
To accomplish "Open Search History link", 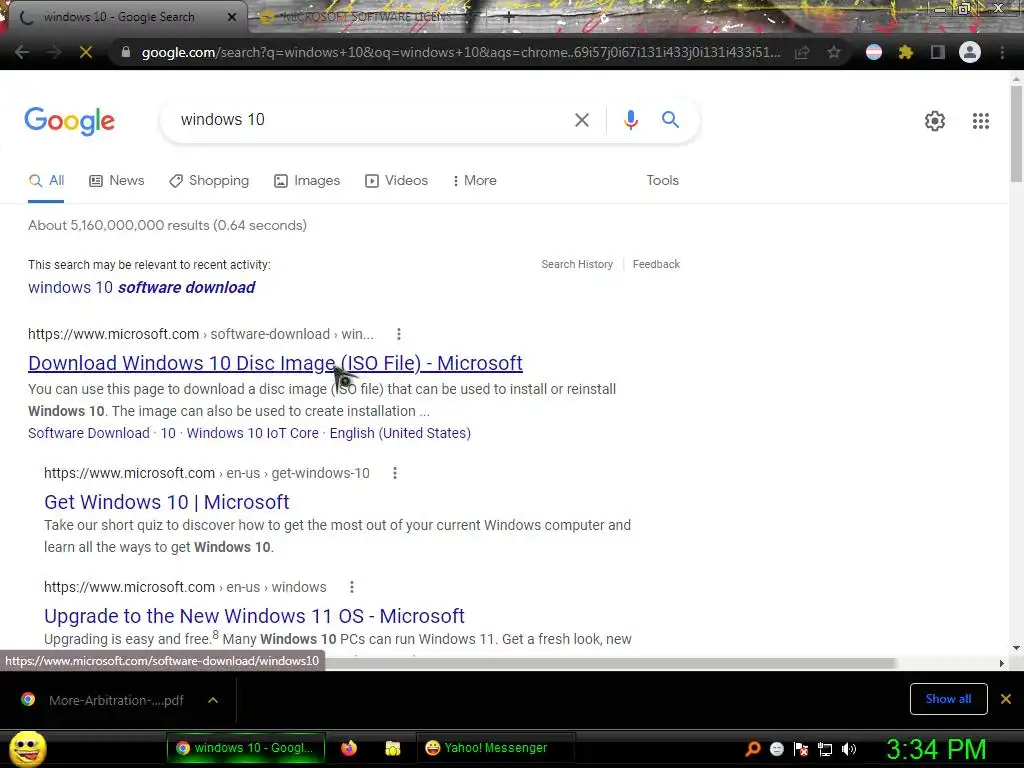I will [577, 264].
